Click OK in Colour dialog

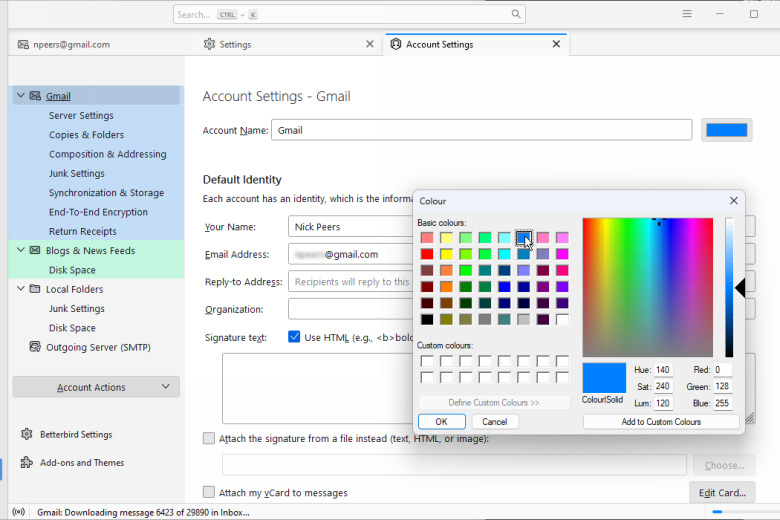coord(442,421)
